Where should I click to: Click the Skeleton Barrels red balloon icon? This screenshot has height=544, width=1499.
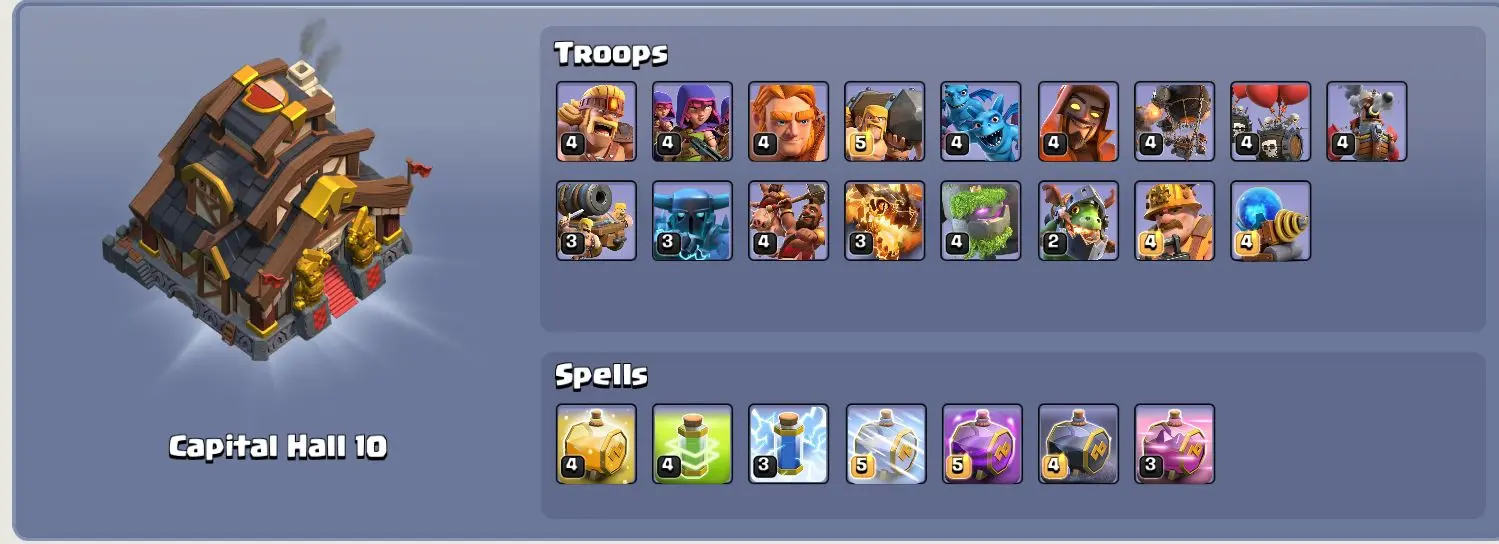(1270, 122)
